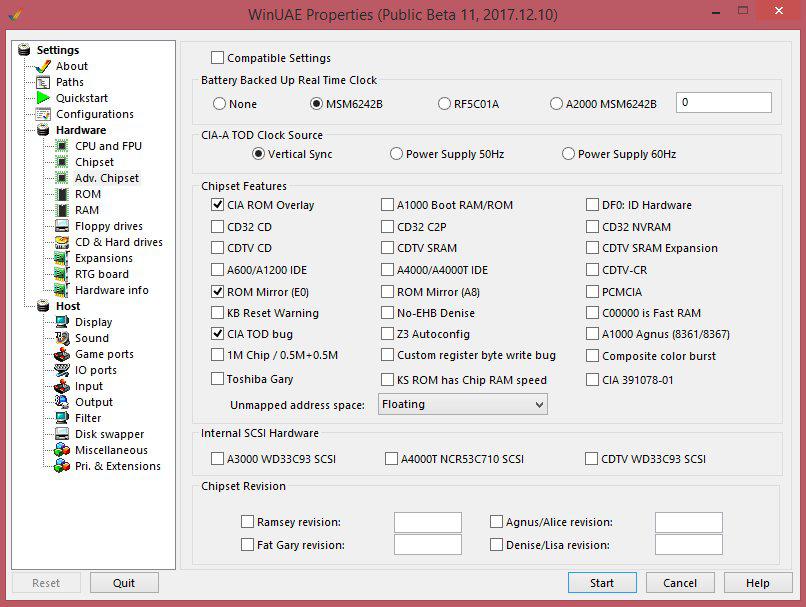This screenshot has height=607, width=806.
Task: Enable the CD32 CD checkbox
Action: (217, 227)
